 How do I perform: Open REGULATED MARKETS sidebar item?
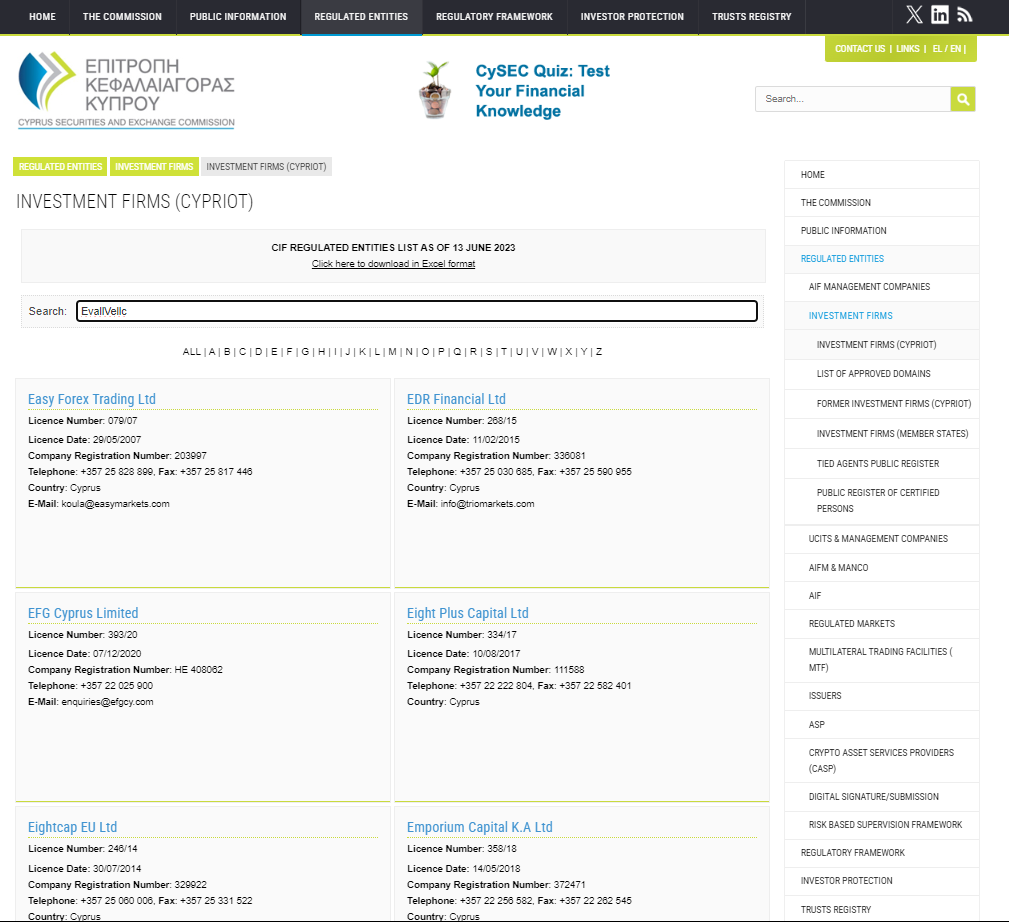(x=882, y=623)
